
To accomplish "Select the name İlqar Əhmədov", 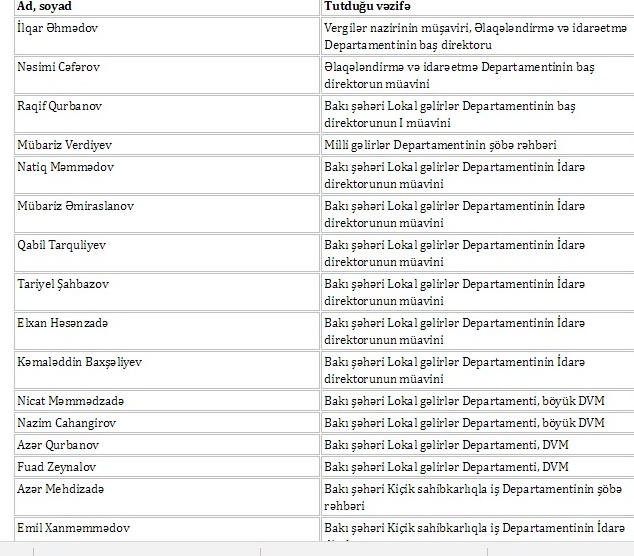I will [57, 28].
